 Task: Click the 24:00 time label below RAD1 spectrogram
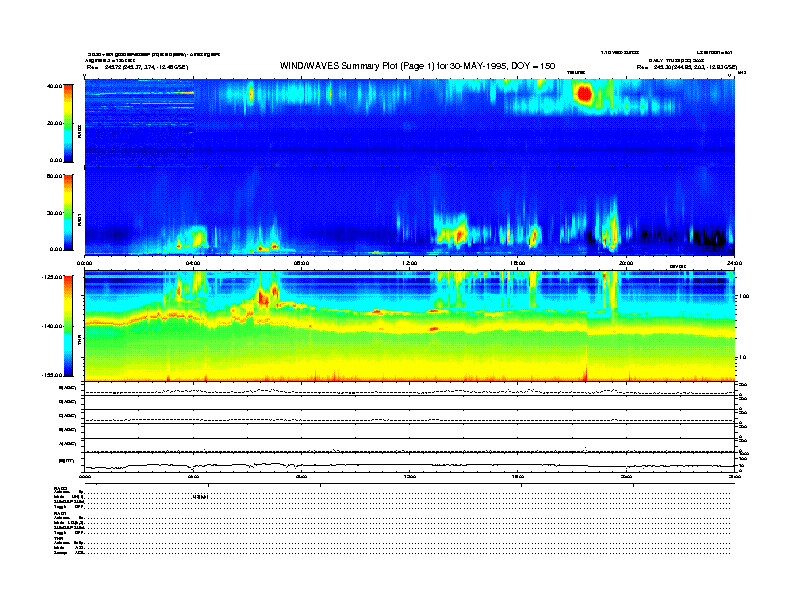[734, 263]
